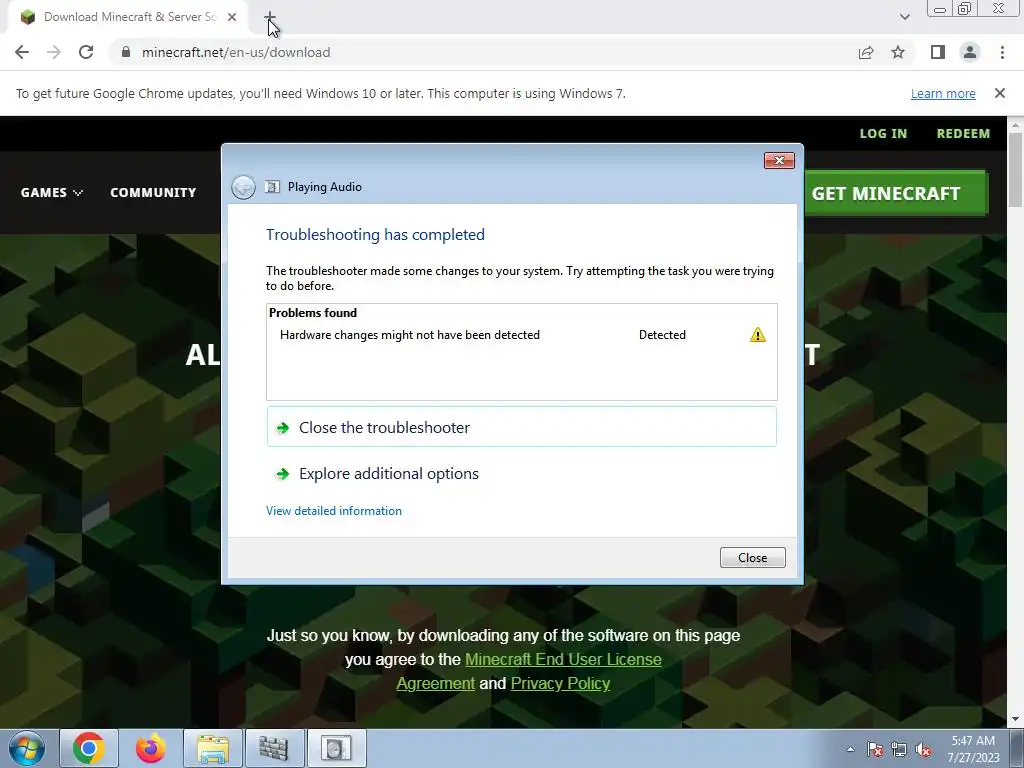The height and width of the screenshot is (768, 1024).
Task: Expand the tab search chevron
Action: pos(904,17)
